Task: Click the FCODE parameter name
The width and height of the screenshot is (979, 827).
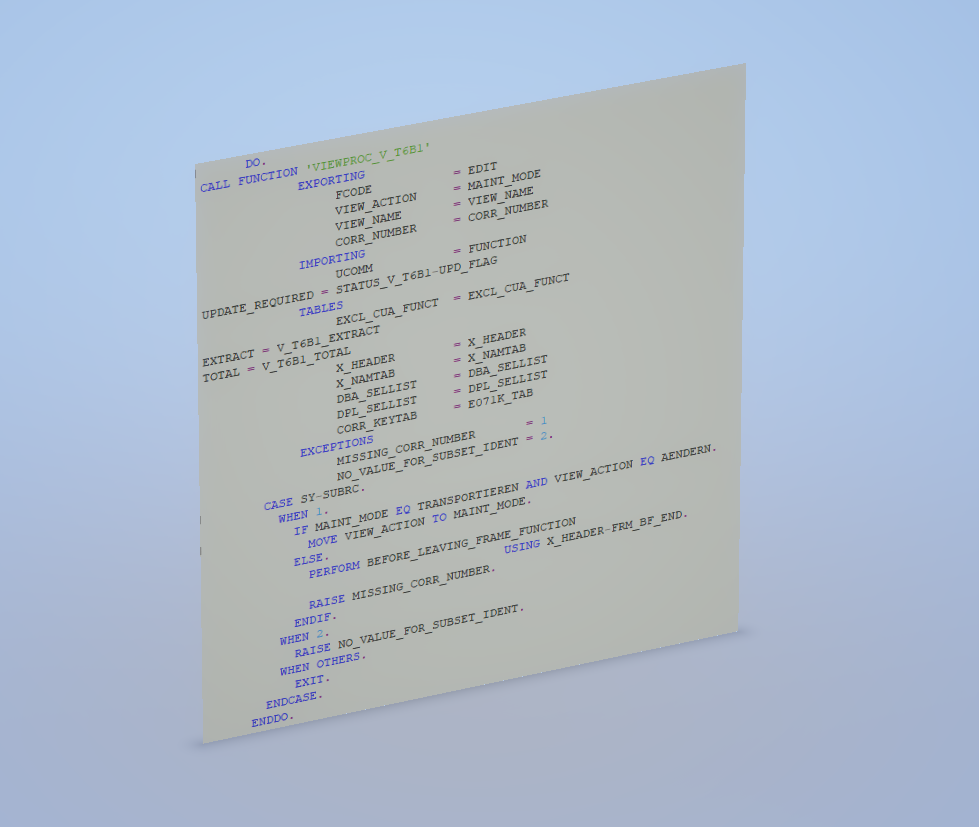Action: point(353,192)
